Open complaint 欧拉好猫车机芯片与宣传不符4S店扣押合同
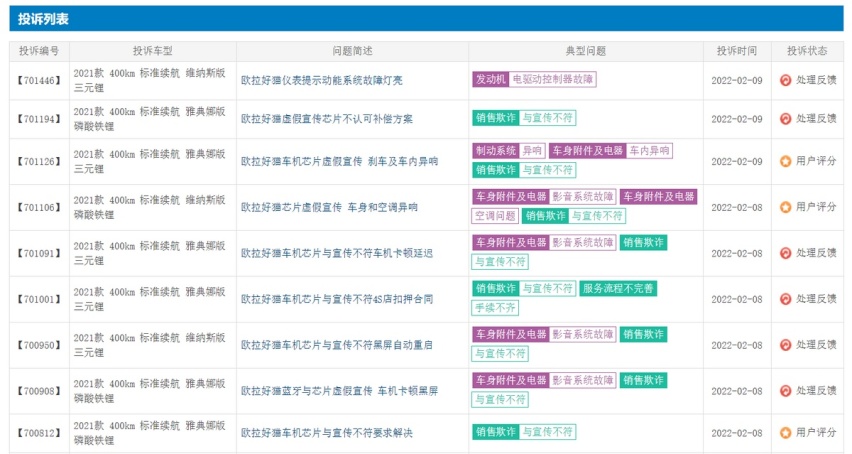 [x=337, y=299]
